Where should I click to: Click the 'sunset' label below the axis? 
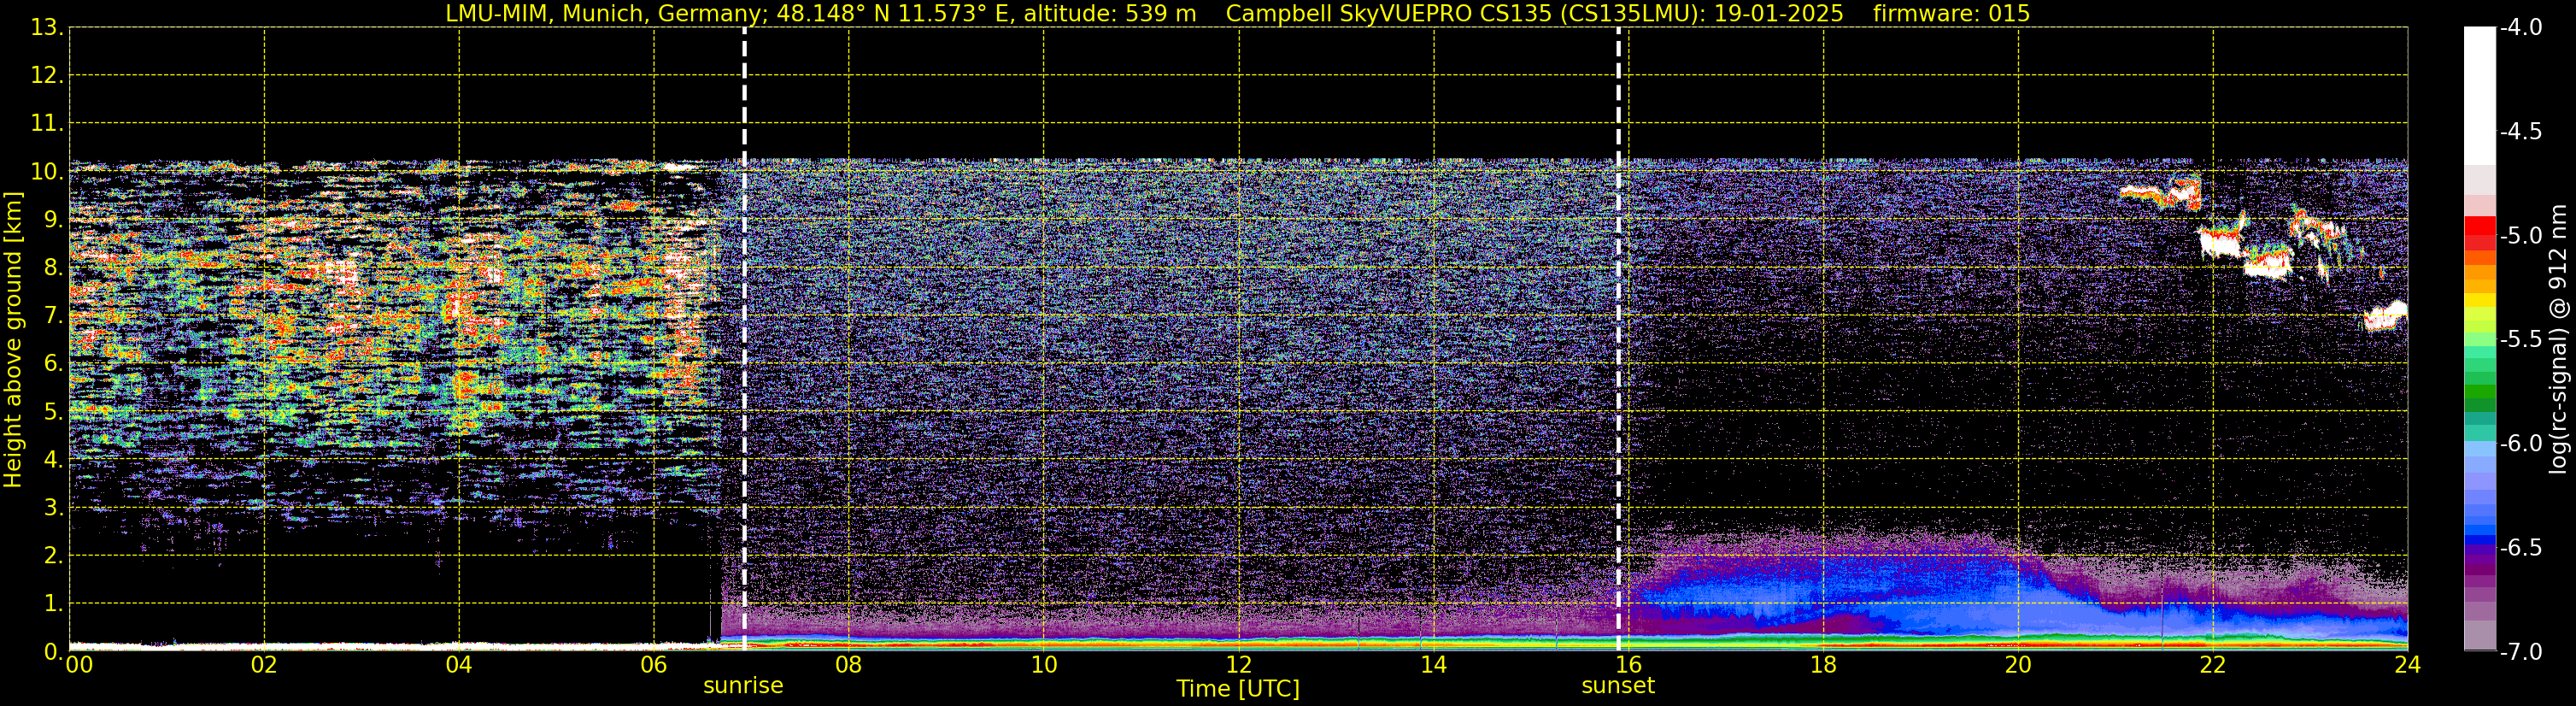coord(1618,686)
